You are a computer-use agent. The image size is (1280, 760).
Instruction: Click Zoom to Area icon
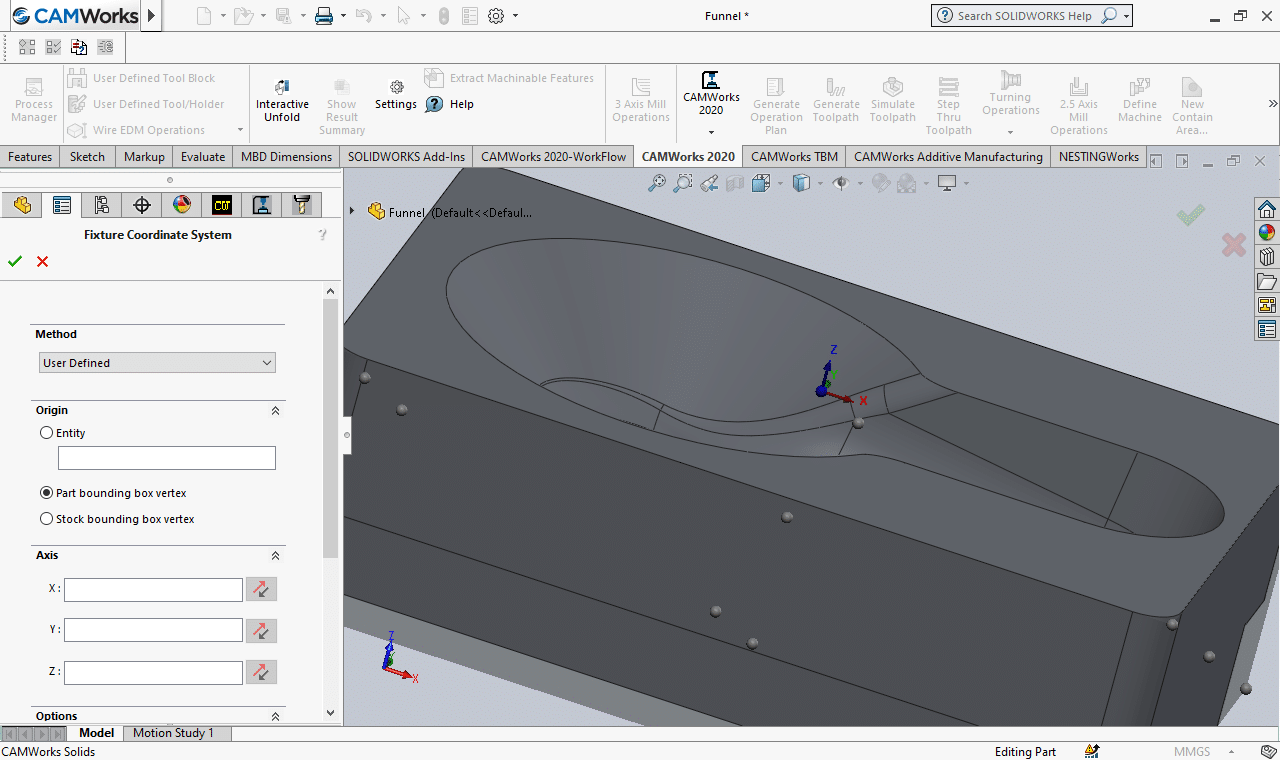683,183
